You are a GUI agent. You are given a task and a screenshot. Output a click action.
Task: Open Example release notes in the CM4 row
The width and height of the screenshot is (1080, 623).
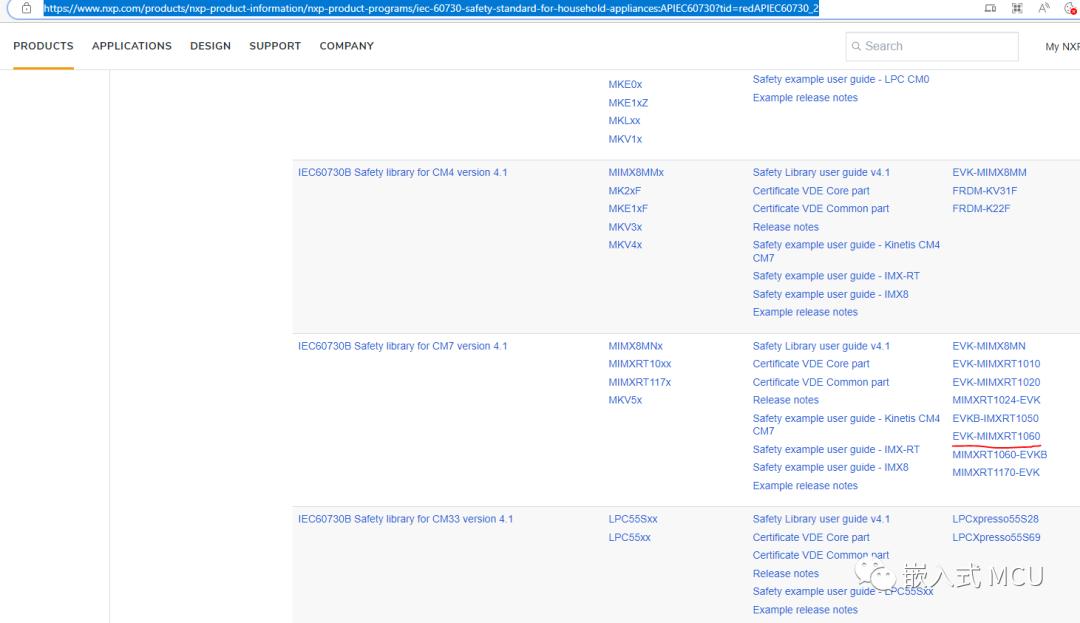coord(805,312)
